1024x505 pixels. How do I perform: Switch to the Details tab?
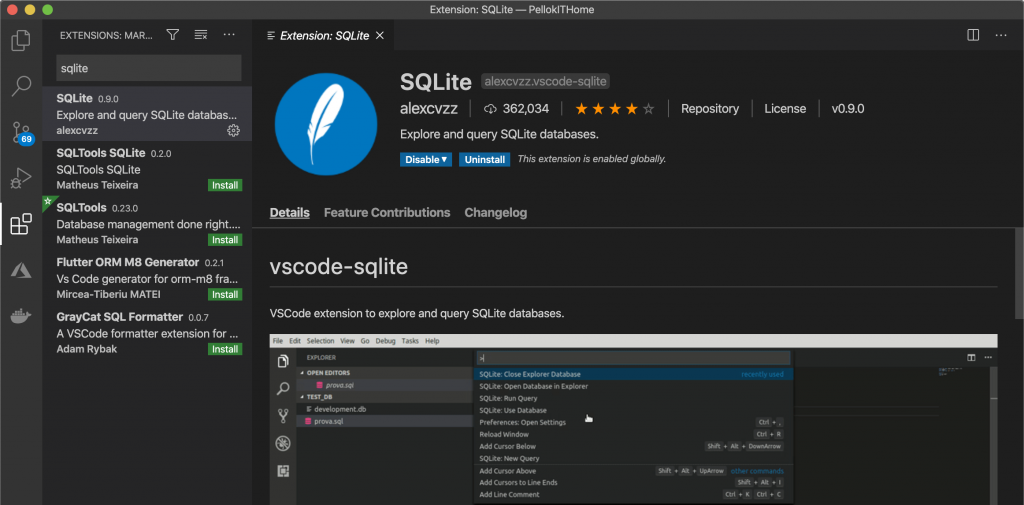coord(289,213)
